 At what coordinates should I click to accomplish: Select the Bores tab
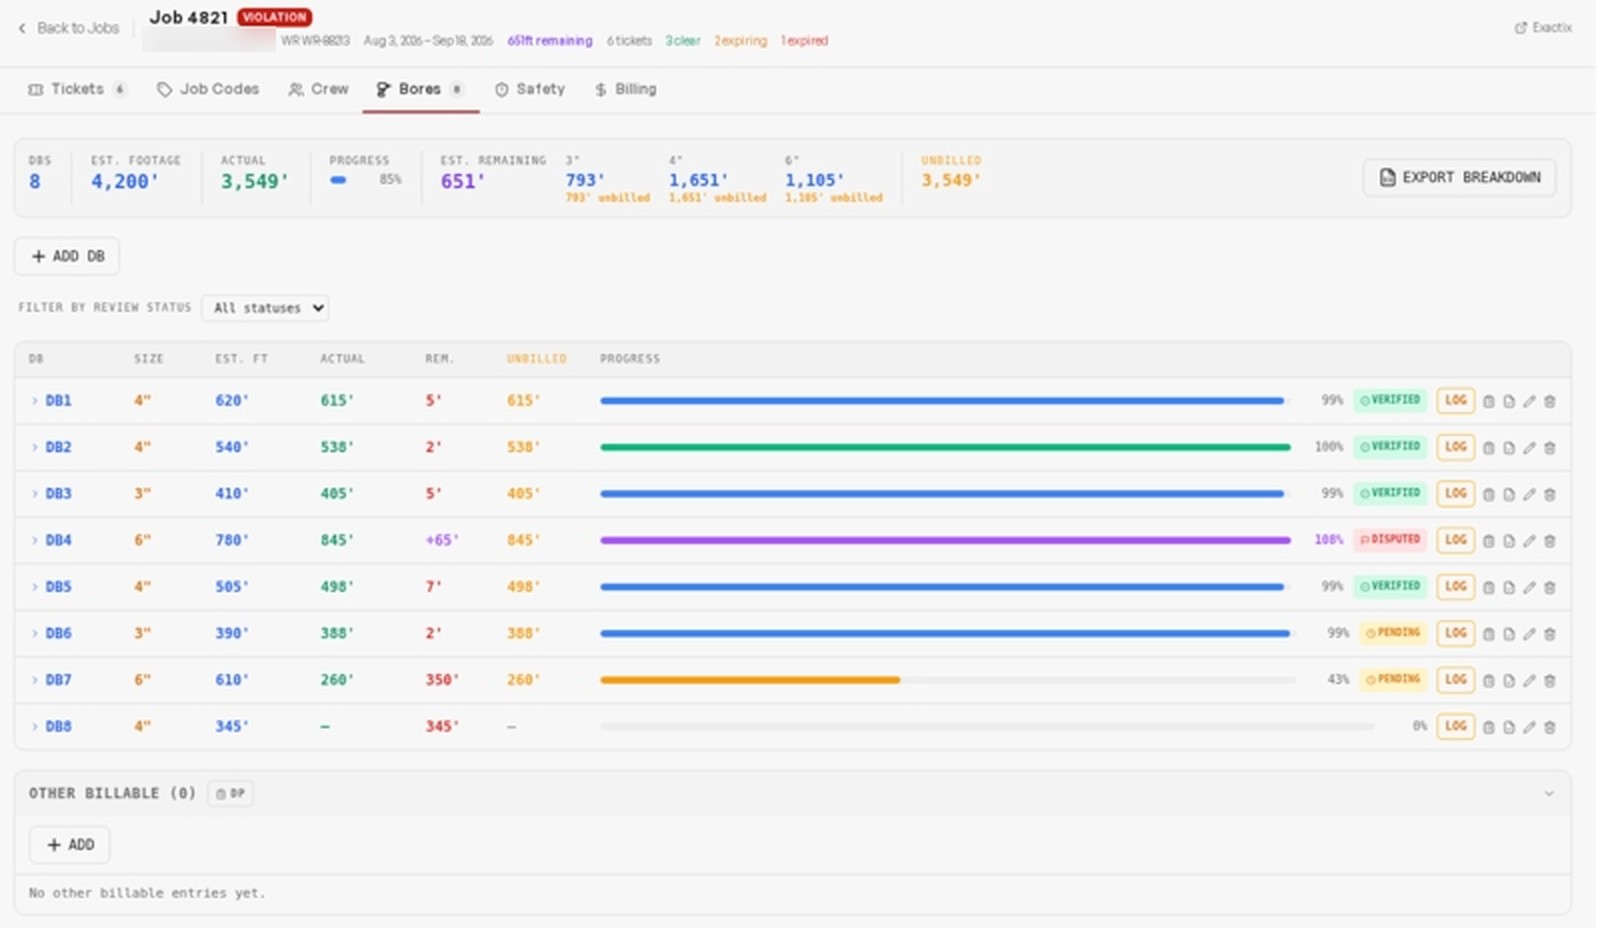(x=420, y=89)
